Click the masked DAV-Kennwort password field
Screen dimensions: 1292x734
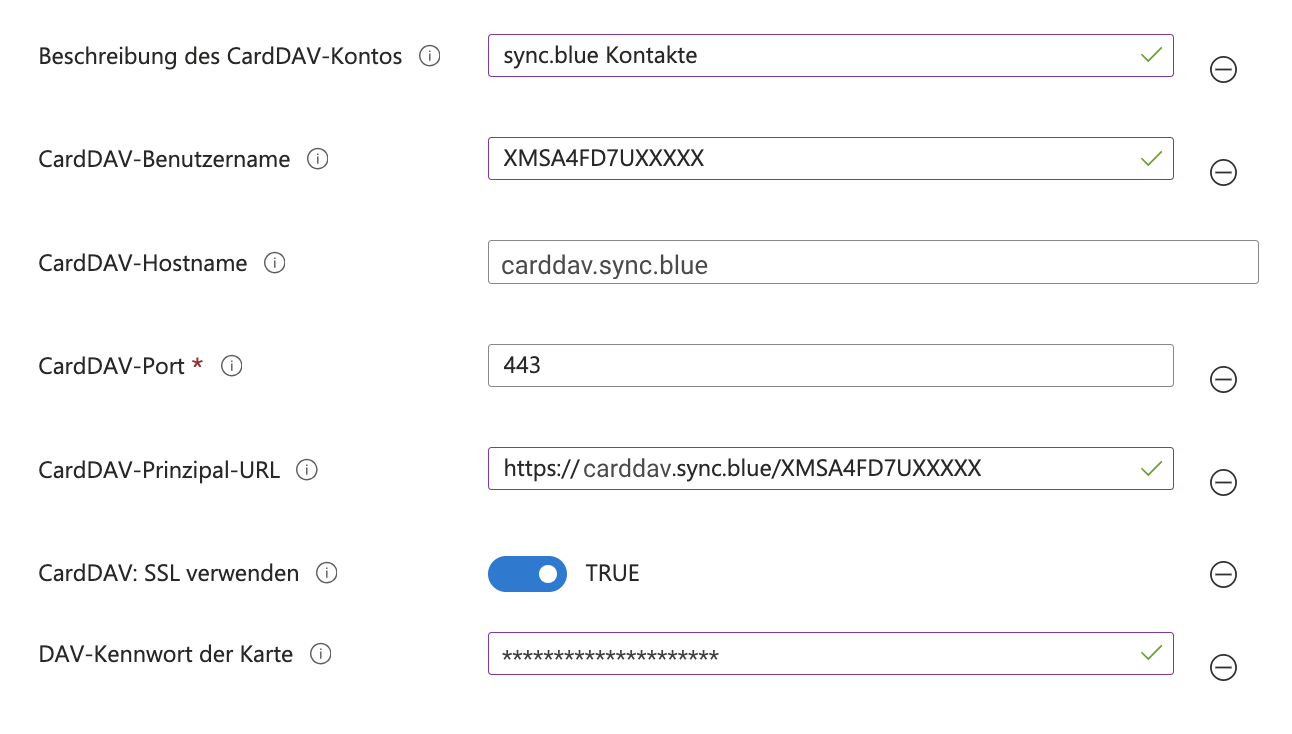pyautogui.click(x=830, y=654)
